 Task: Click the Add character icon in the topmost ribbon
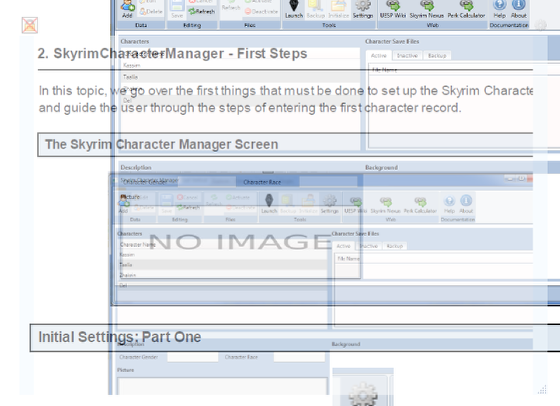pyautogui.click(x=128, y=9)
